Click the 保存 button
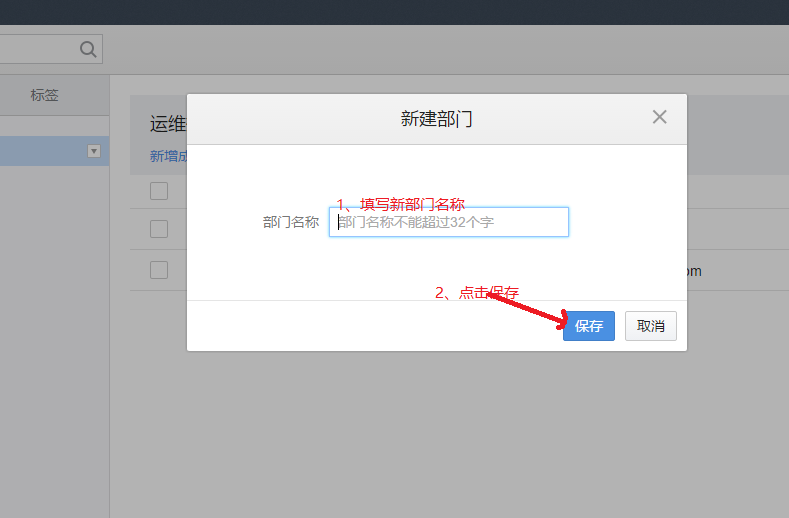 [x=589, y=326]
